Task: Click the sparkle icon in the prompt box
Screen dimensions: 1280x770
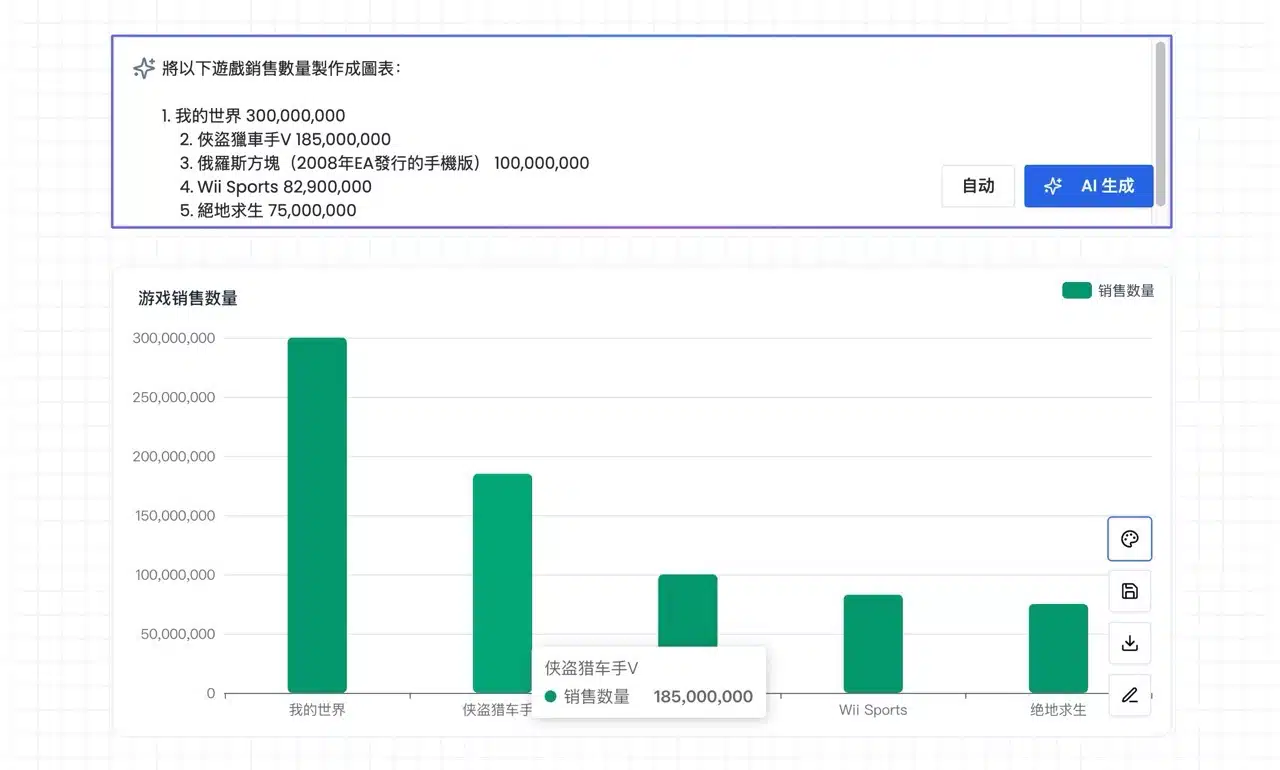Action: 144,68
